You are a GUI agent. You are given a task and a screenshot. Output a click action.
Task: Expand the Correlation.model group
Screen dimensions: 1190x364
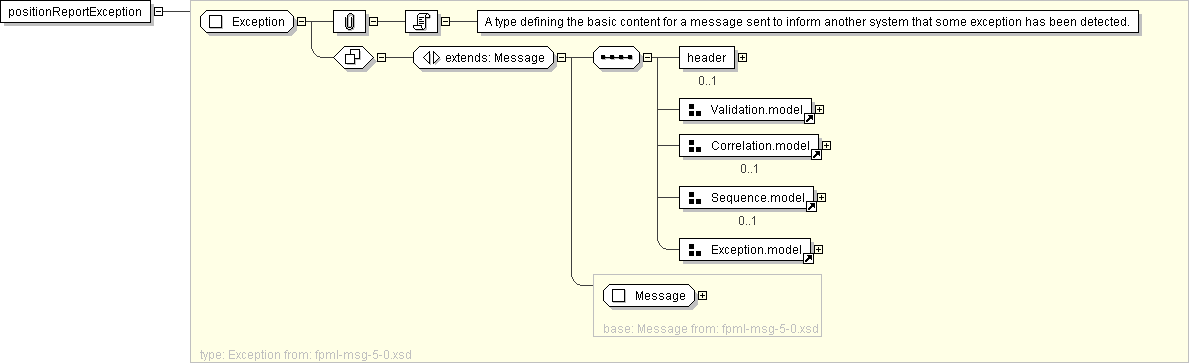tap(826, 146)
